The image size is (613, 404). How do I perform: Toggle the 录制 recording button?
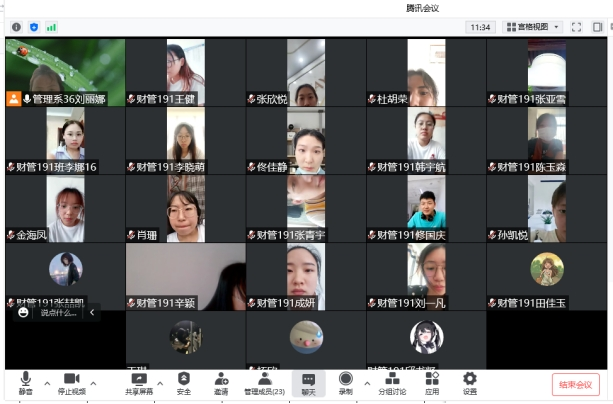(345, 383)
